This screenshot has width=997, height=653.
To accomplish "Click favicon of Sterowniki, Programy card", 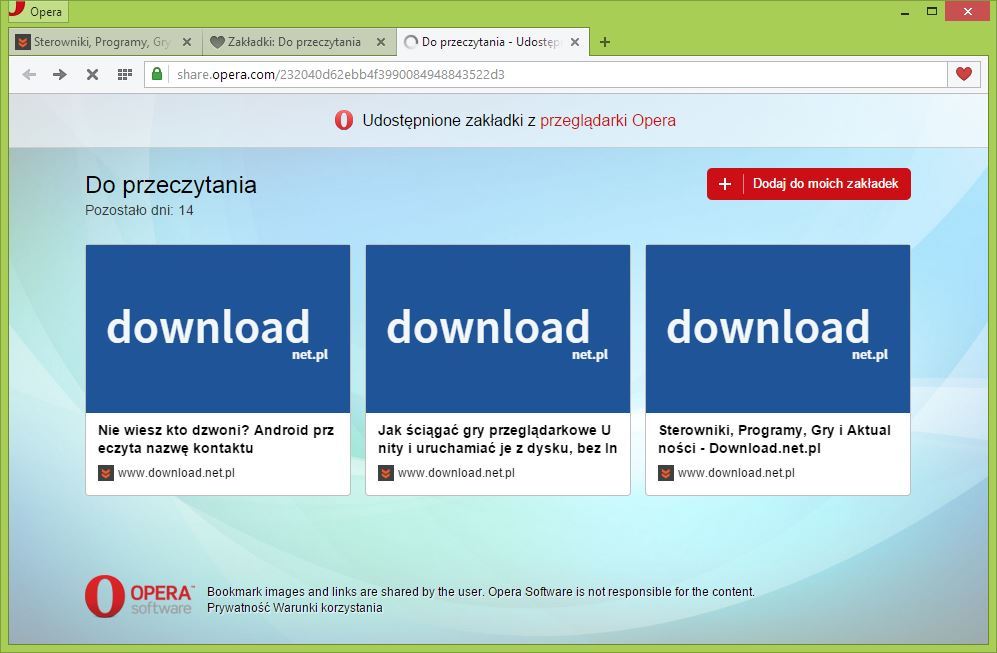I will [666, 473].
